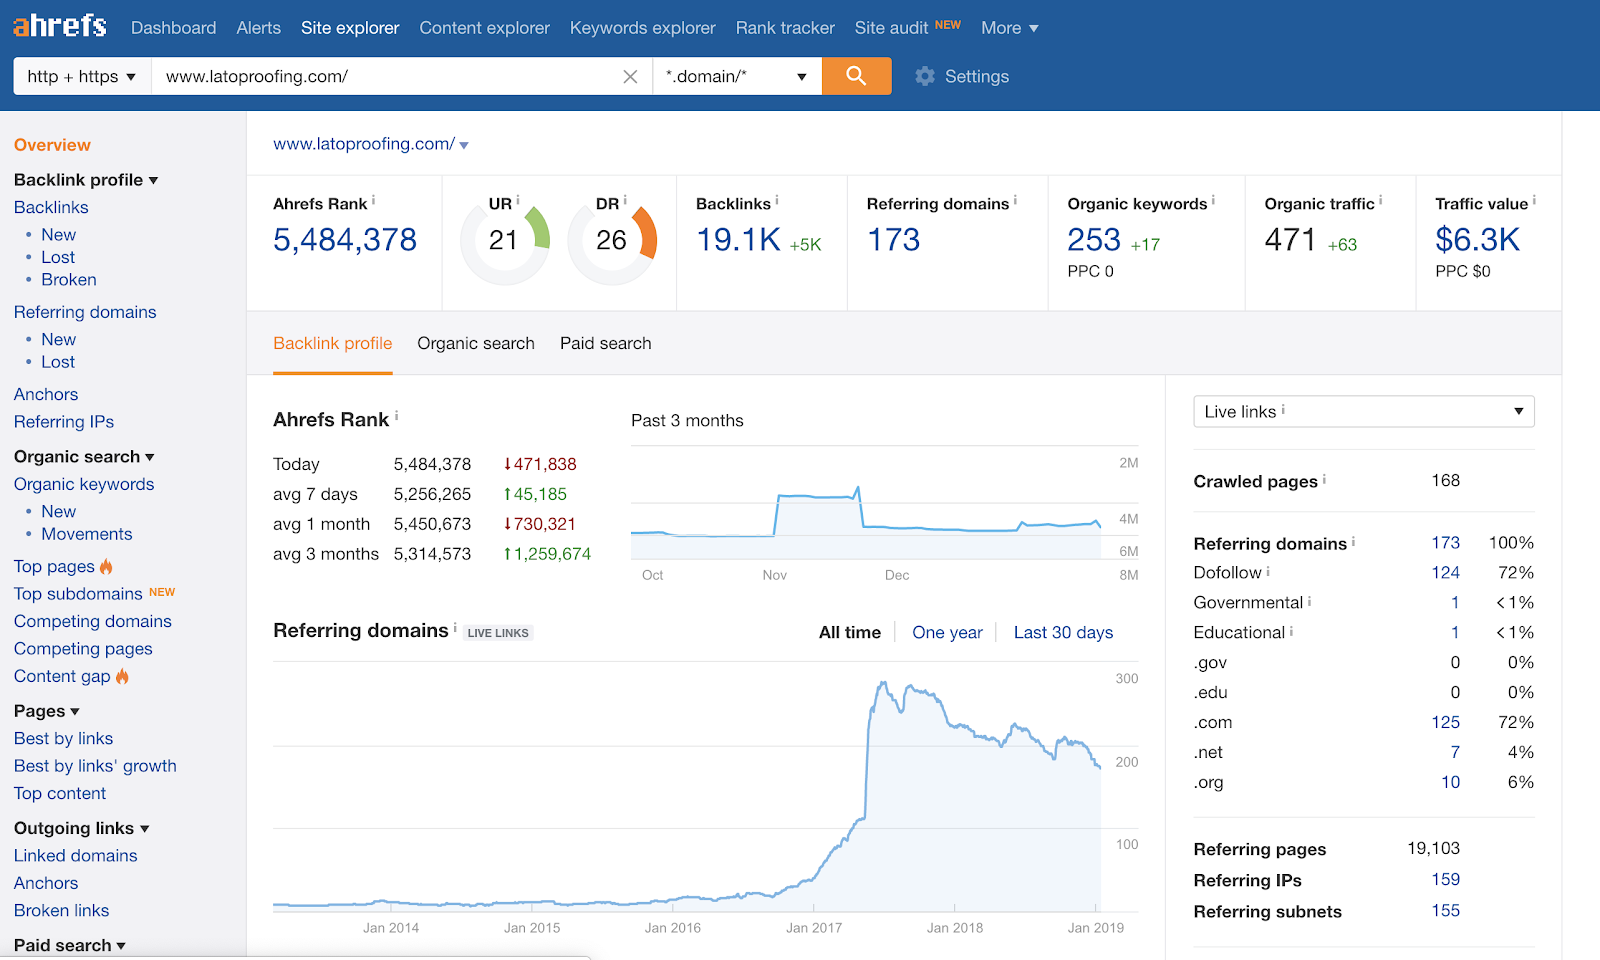This screenshot has width=1600, height=960.
Task: Open the More menu in top navigation
Action: [1010, 28]
